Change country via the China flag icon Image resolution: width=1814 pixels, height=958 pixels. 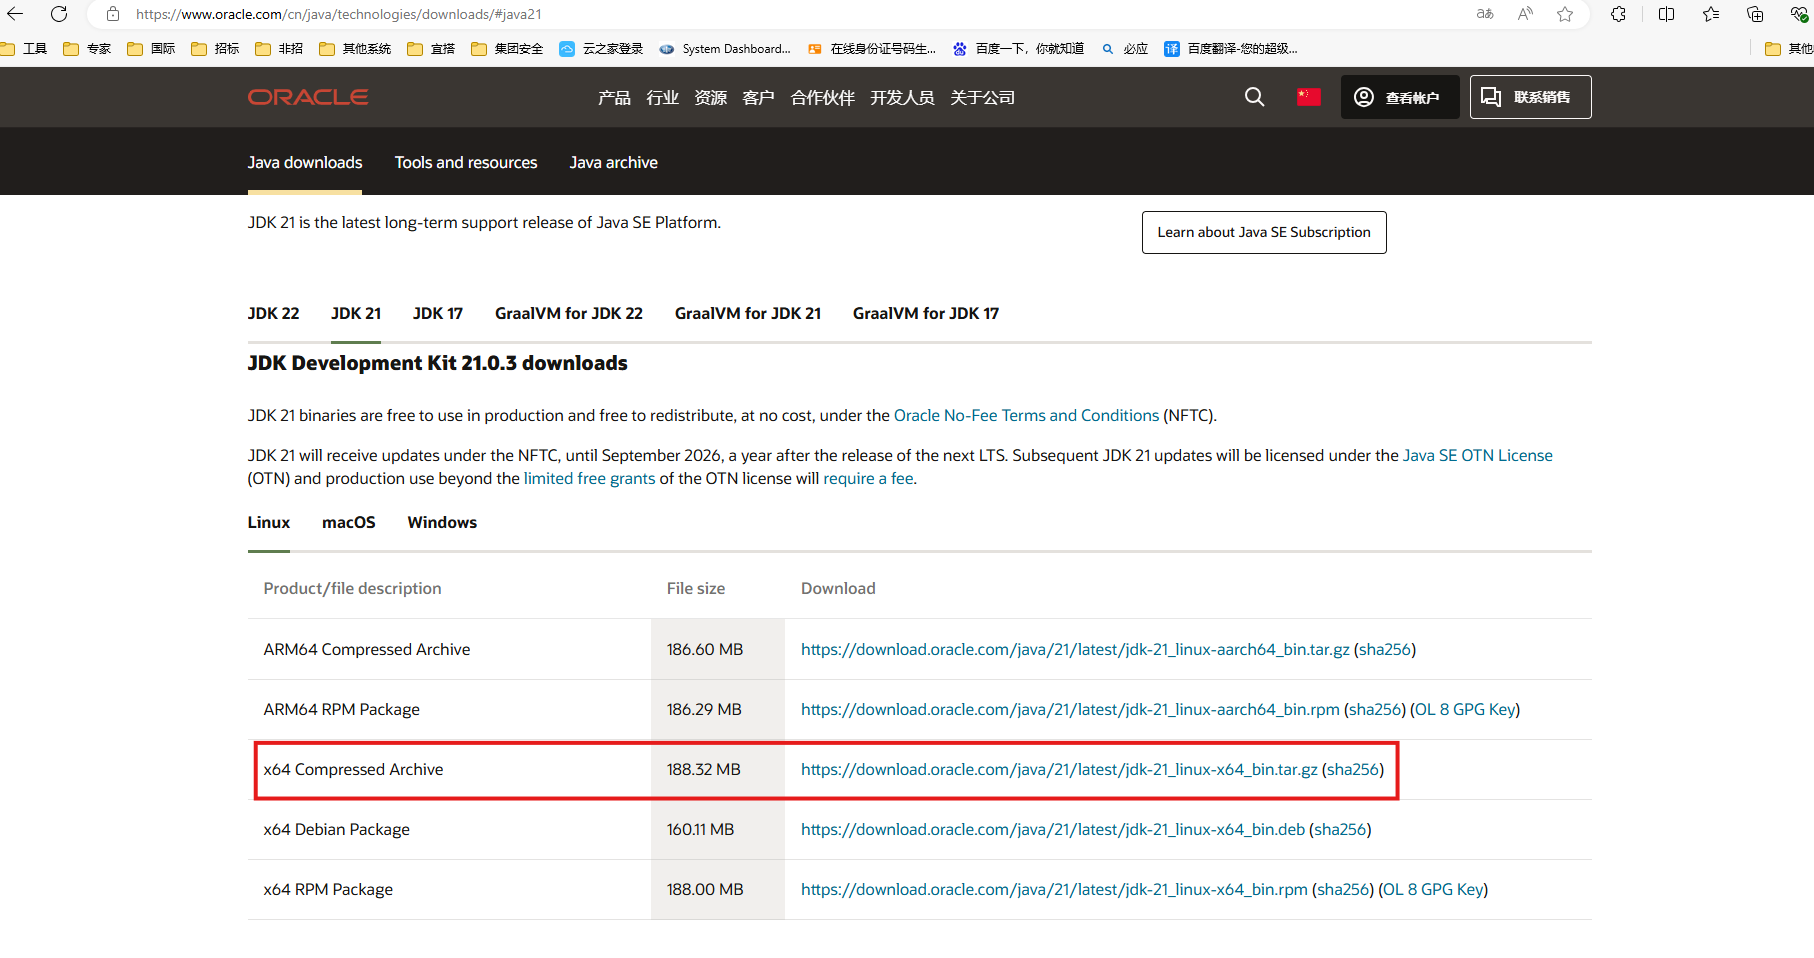click(1309, 97)
